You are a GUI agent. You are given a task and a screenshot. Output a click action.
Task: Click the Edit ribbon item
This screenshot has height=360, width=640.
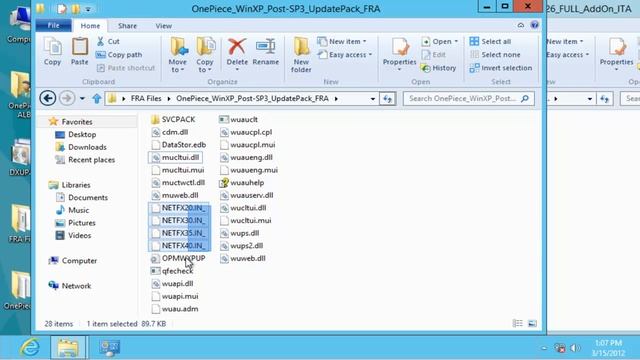pyautogui.click(x=433, y=55)
